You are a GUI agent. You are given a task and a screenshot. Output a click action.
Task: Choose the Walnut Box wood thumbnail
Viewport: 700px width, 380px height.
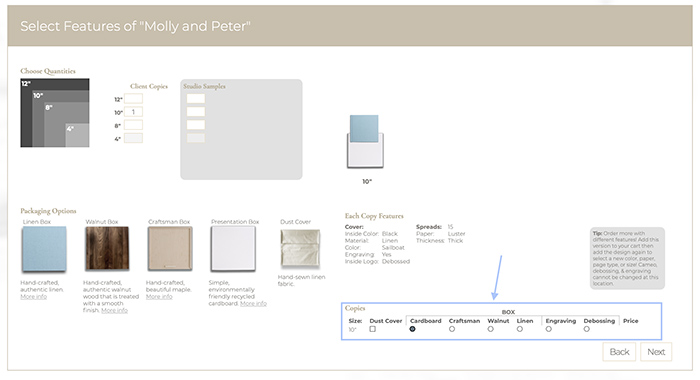click(x=107, y=249)
